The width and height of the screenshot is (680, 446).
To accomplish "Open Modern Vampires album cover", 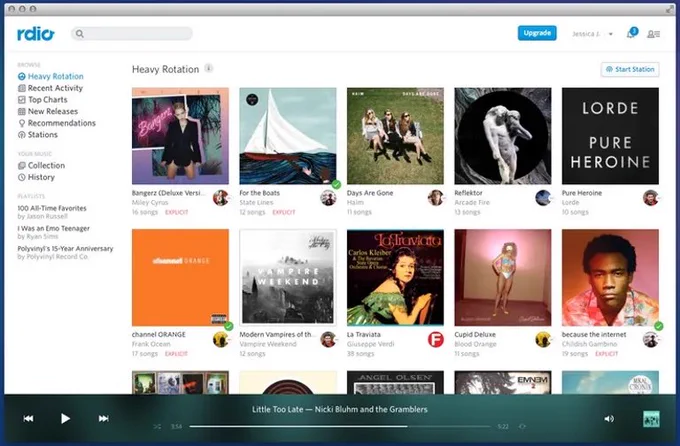I will 288,278.
